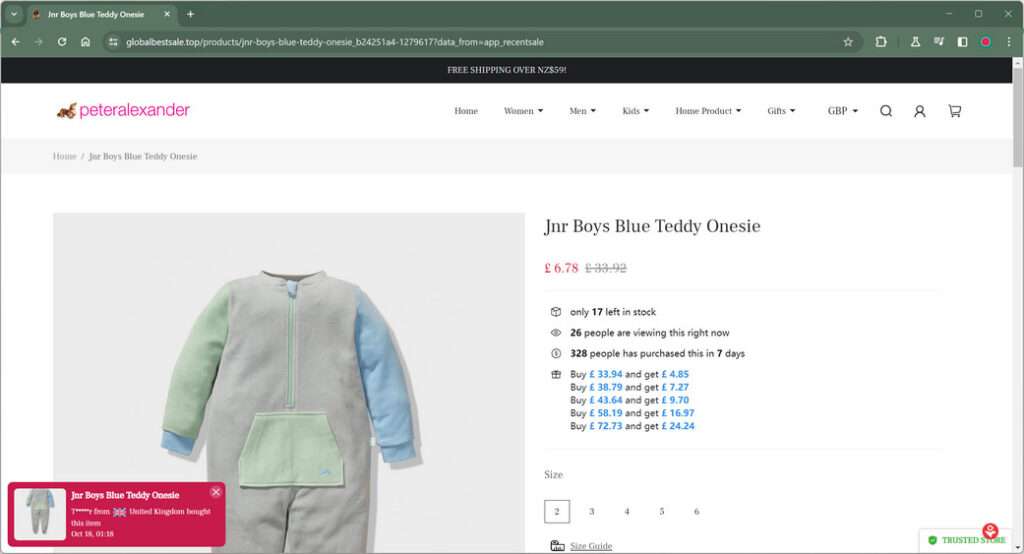The width and height of the screenshot is (1024, 554).
Task: Go forward in browser history
Action: [39, 42]
